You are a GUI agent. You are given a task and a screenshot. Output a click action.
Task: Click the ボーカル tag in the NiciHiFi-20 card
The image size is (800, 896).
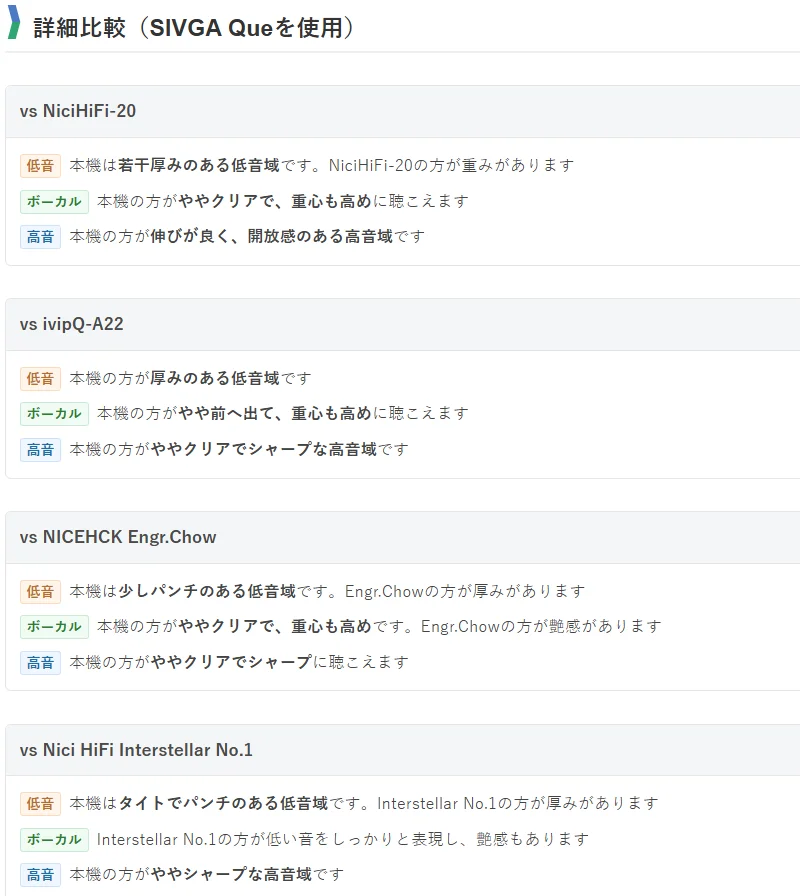tap(54, 202)
